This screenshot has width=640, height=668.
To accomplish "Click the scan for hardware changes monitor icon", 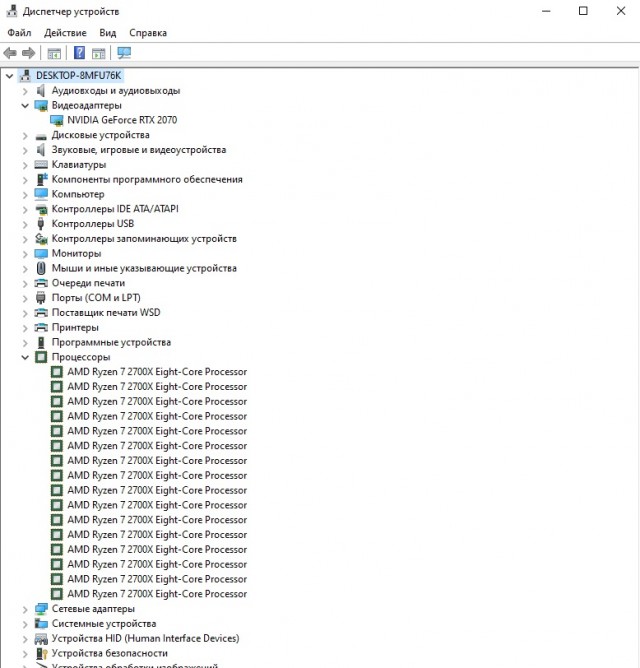I will click(x=124, y=53).
